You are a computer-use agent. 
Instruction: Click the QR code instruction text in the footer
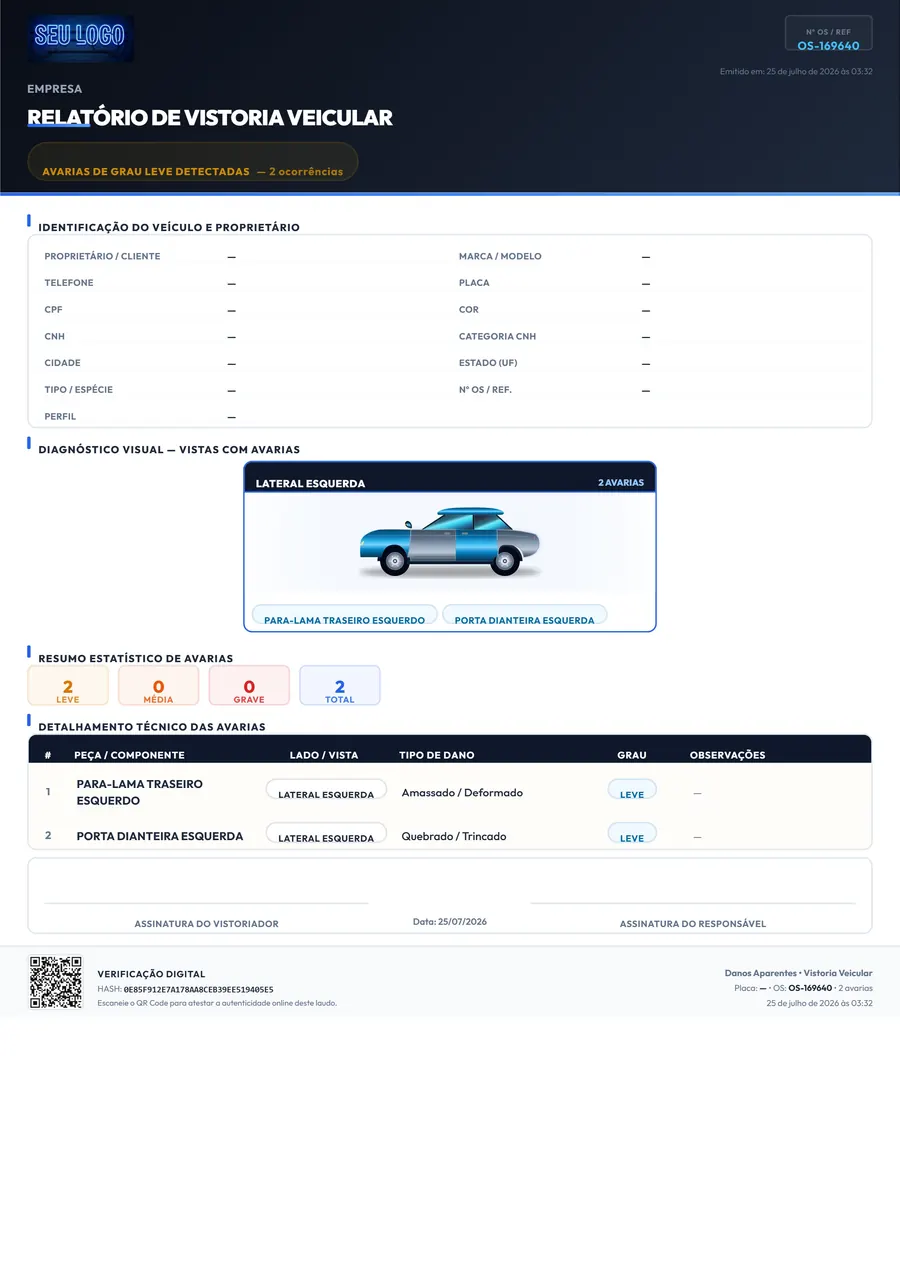point(217,1003)
